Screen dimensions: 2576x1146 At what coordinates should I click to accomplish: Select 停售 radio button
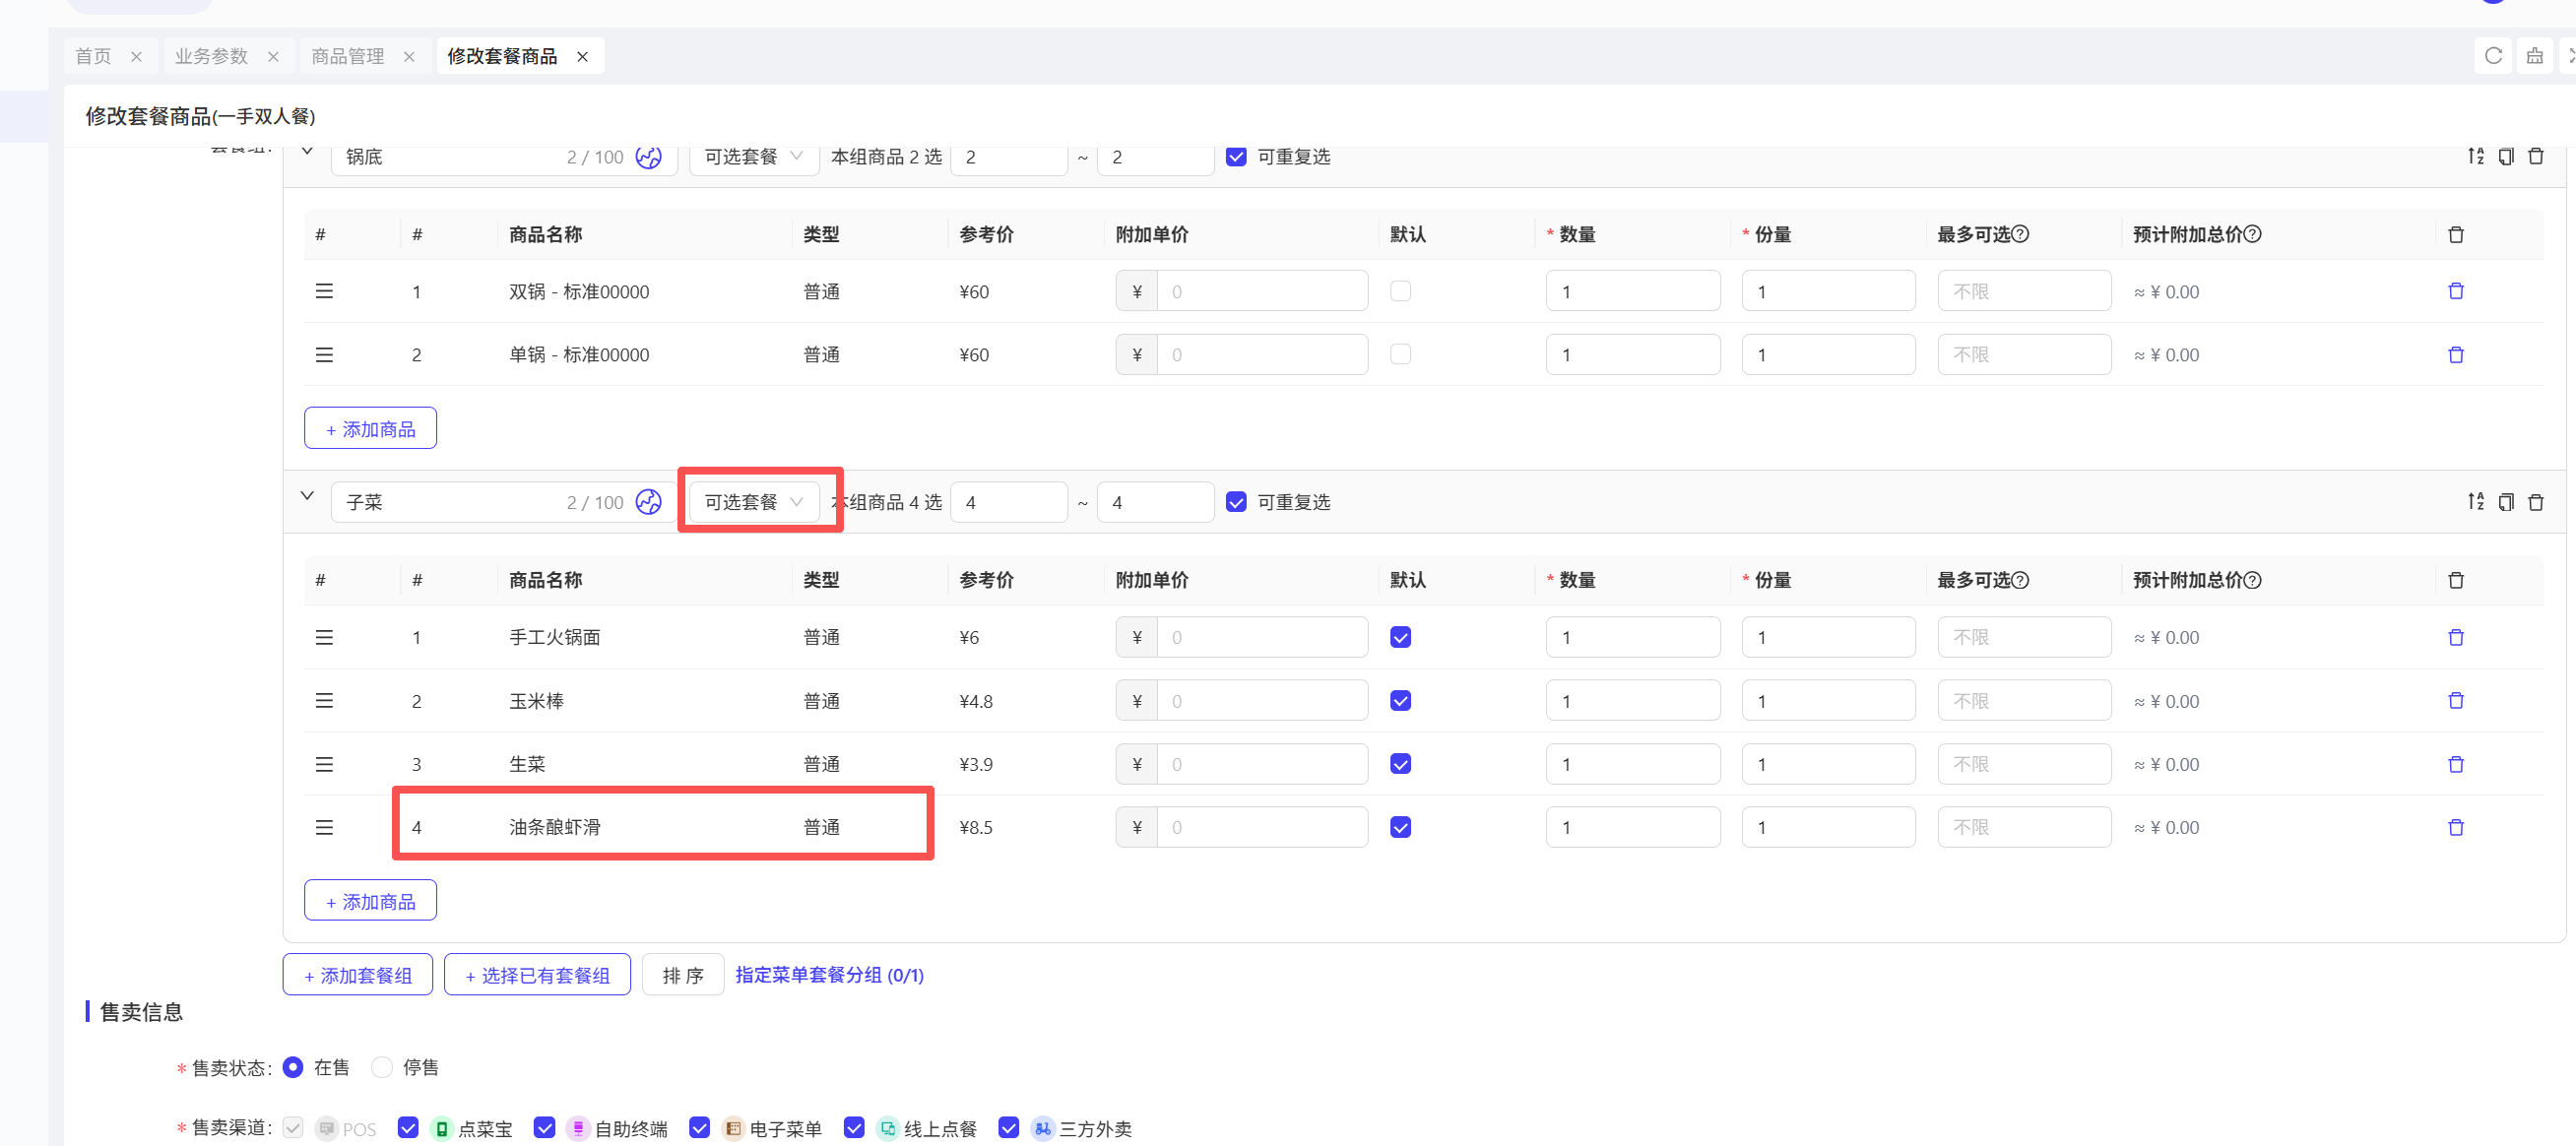point(382,1068)
